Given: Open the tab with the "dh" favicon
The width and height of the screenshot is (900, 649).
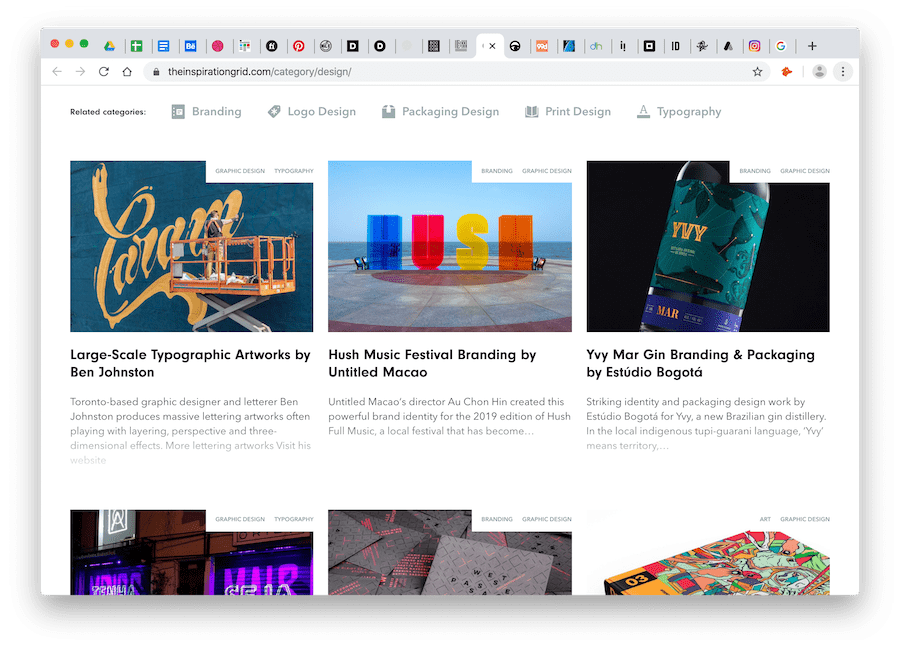Looking at the screenshot, I should point(596,46).
